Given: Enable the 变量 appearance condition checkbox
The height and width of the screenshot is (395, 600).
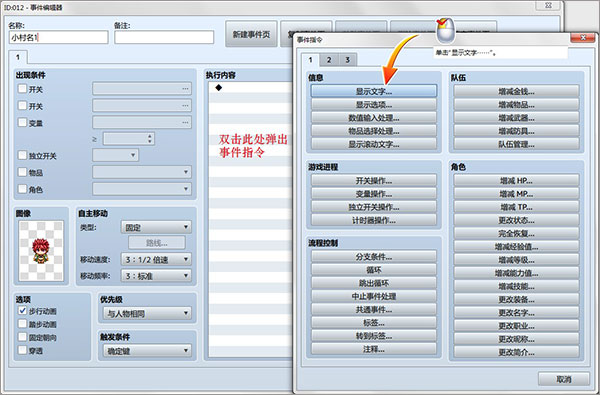Looking at the screenshot, I should tap(23, 122).
